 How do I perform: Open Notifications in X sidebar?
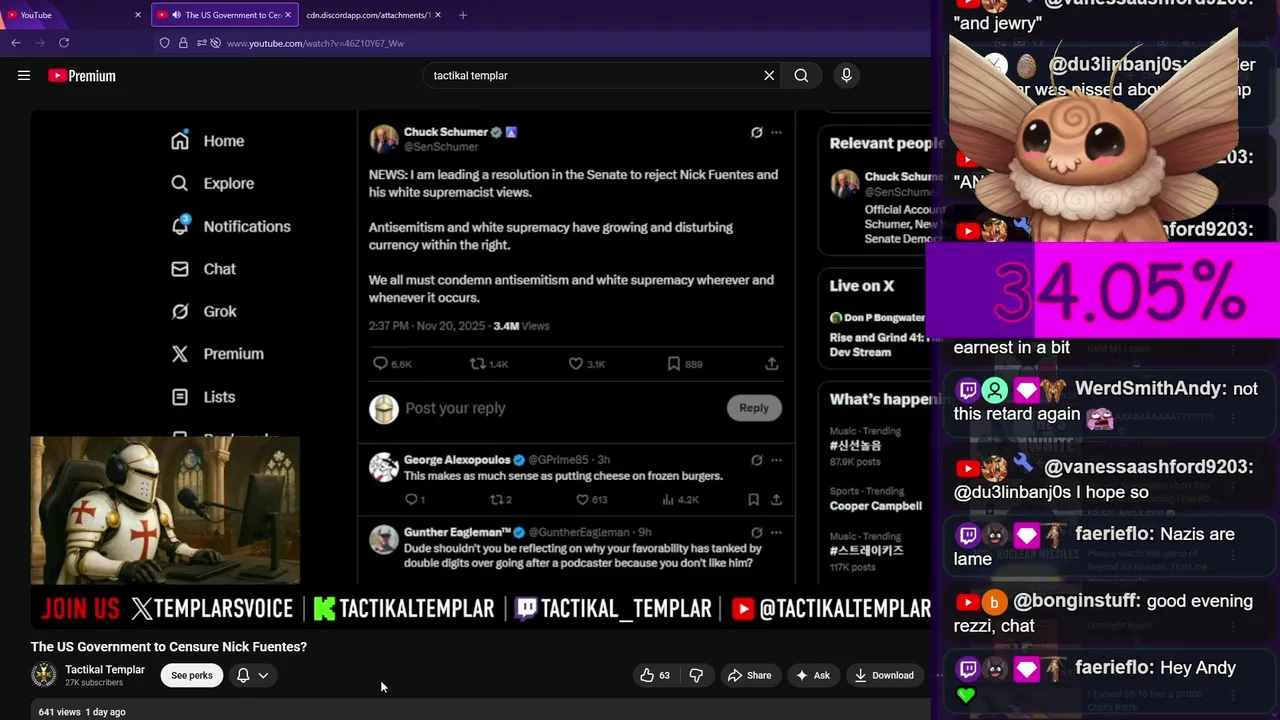tap(230, 226)
